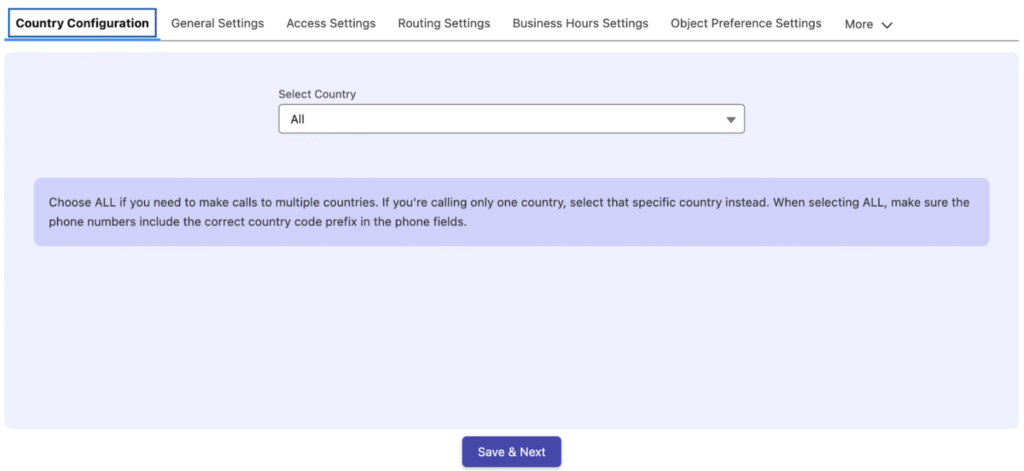
Task: Click the Select Country dropdown arrow
Action: (x=731, y=120)
